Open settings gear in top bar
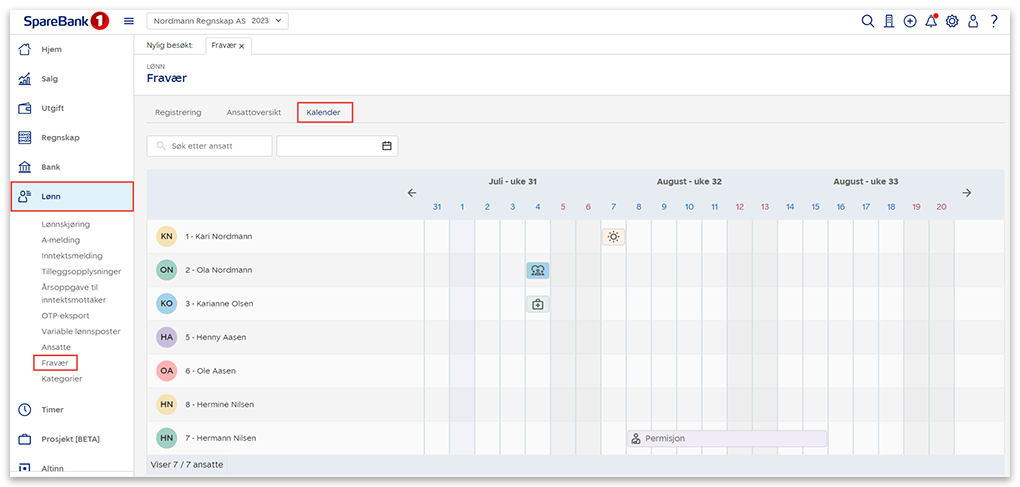The image size is (1020, 487). tap(952, 21)
